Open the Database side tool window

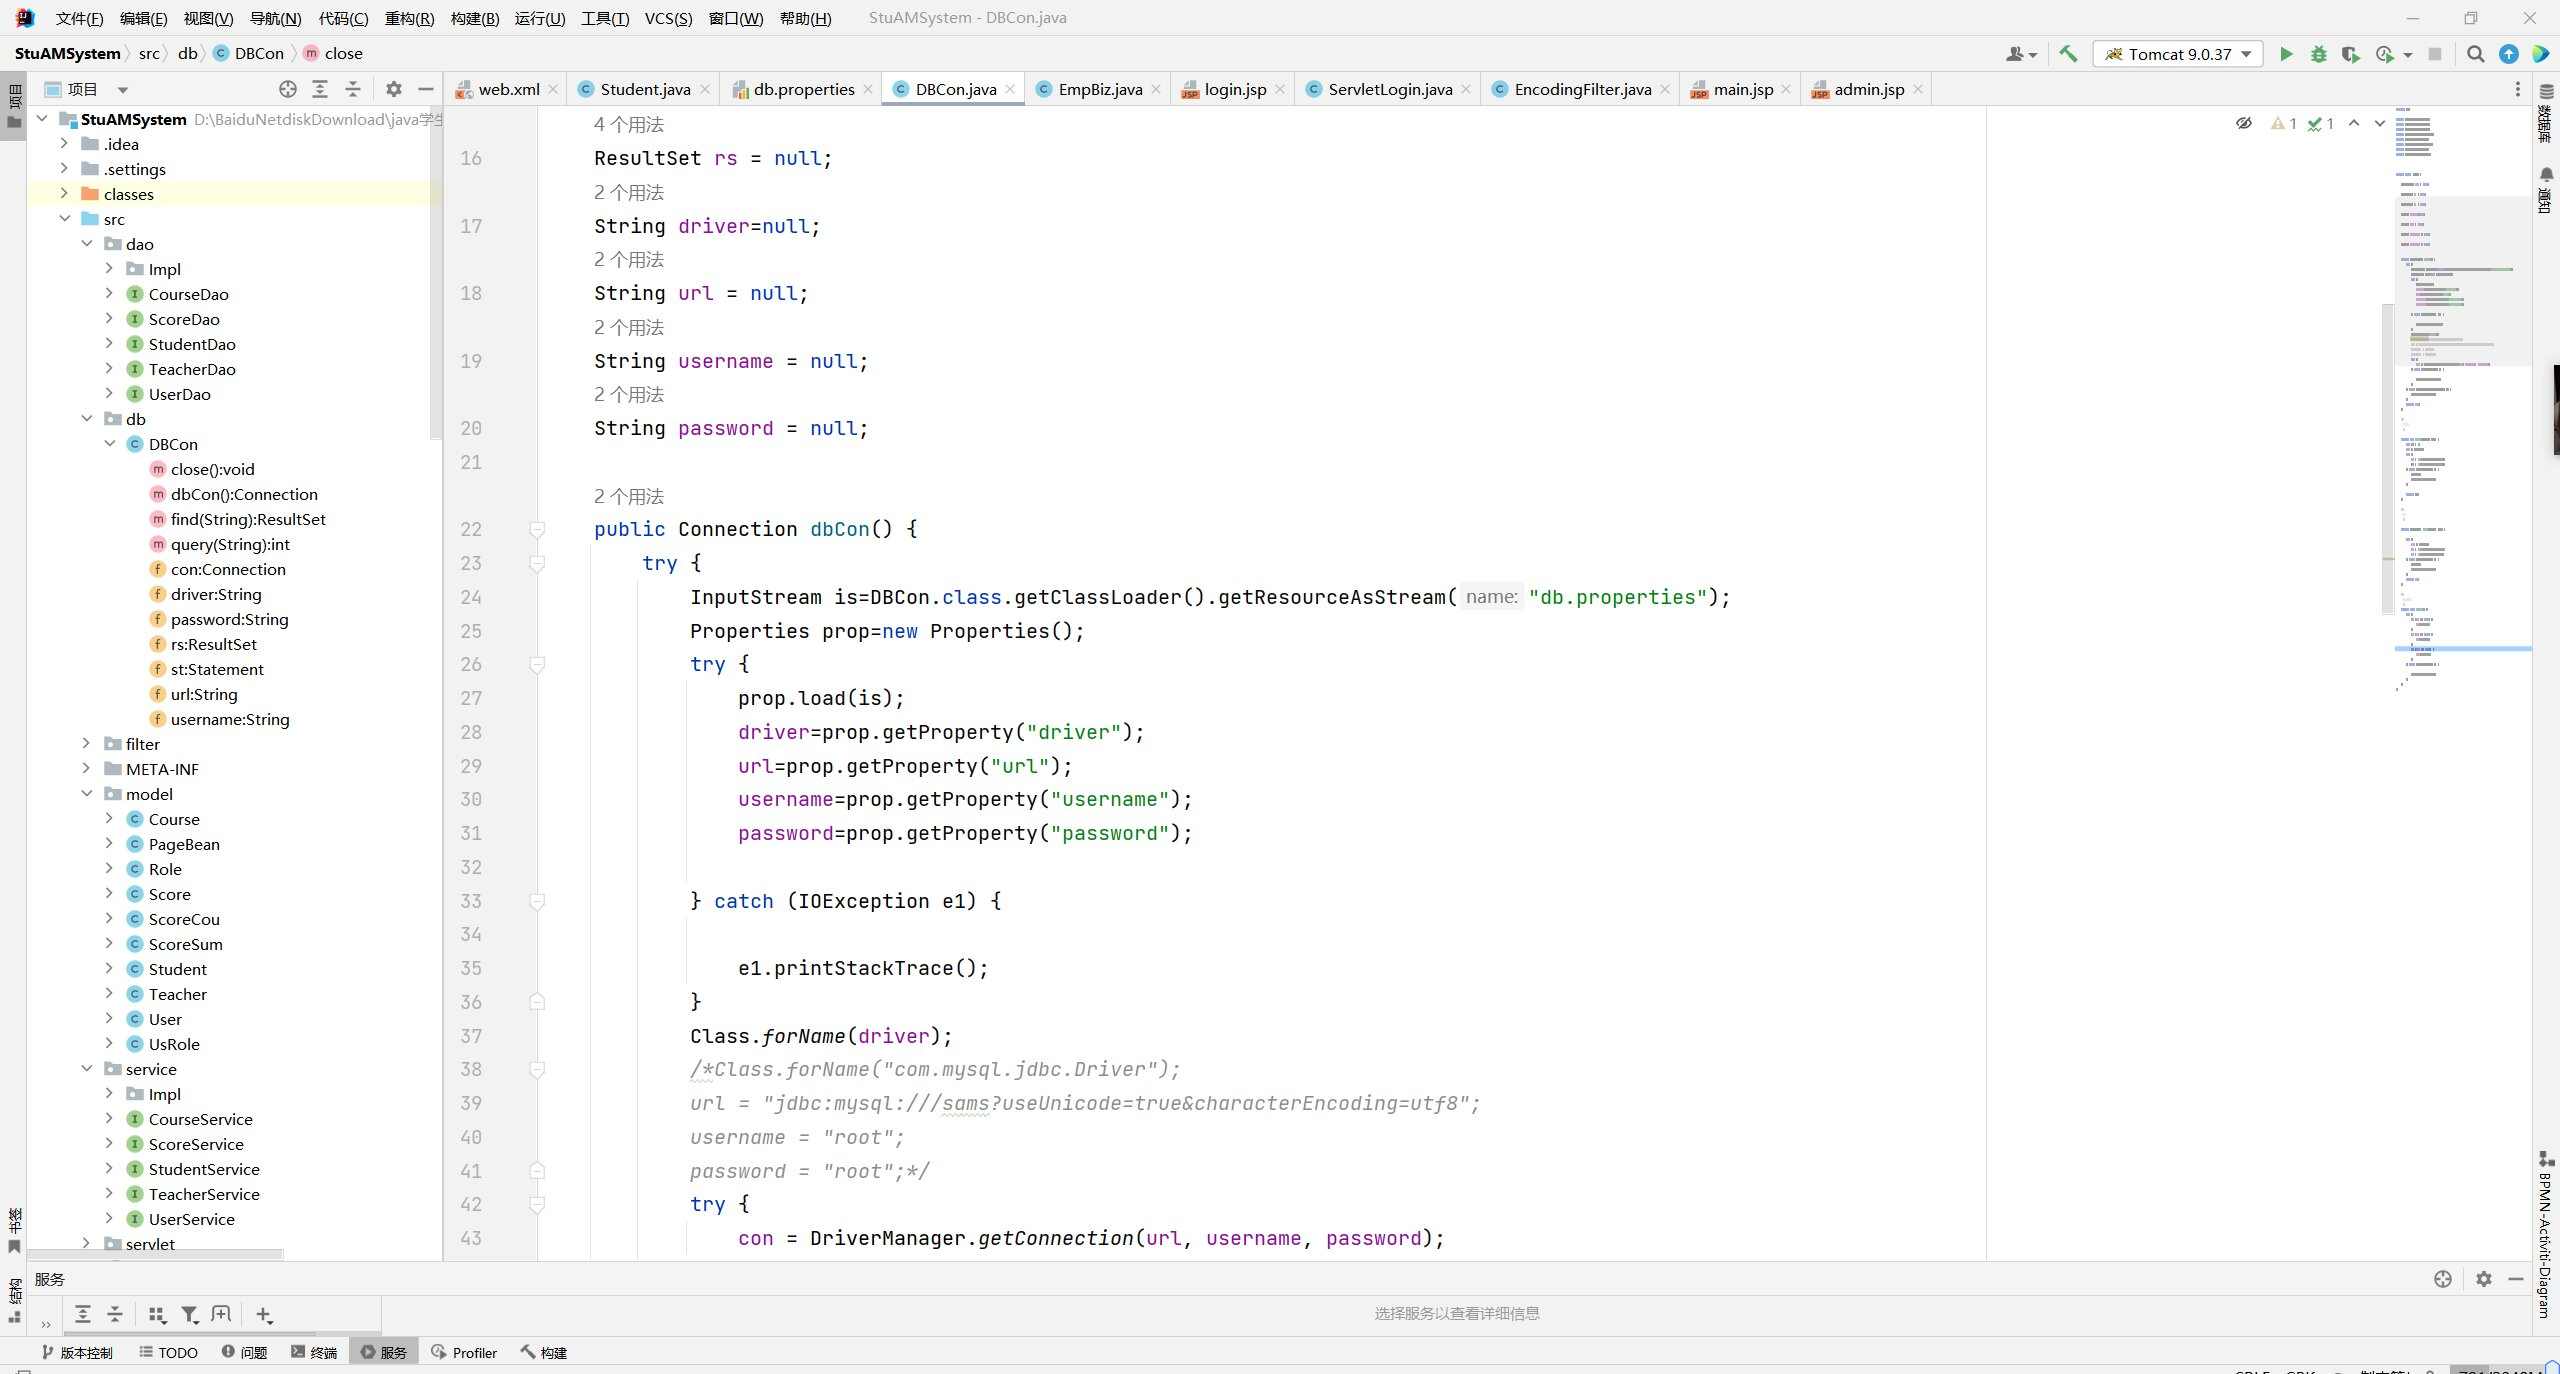[2546, 113]
